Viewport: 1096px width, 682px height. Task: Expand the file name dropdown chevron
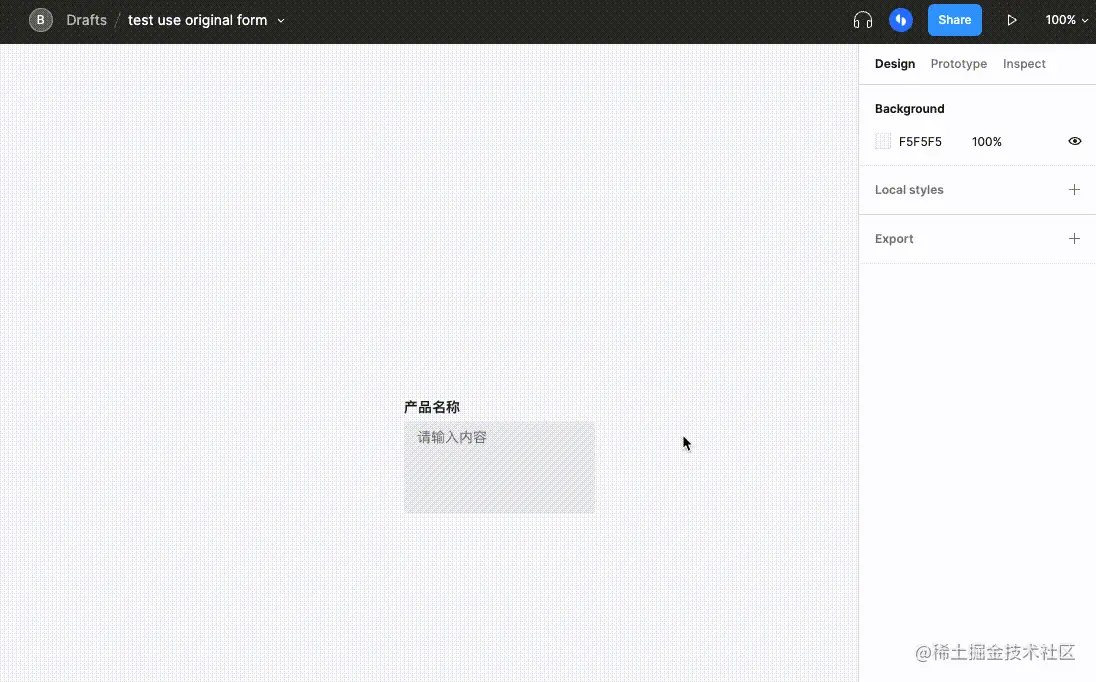pyautogui.click(x=281, y=21)
